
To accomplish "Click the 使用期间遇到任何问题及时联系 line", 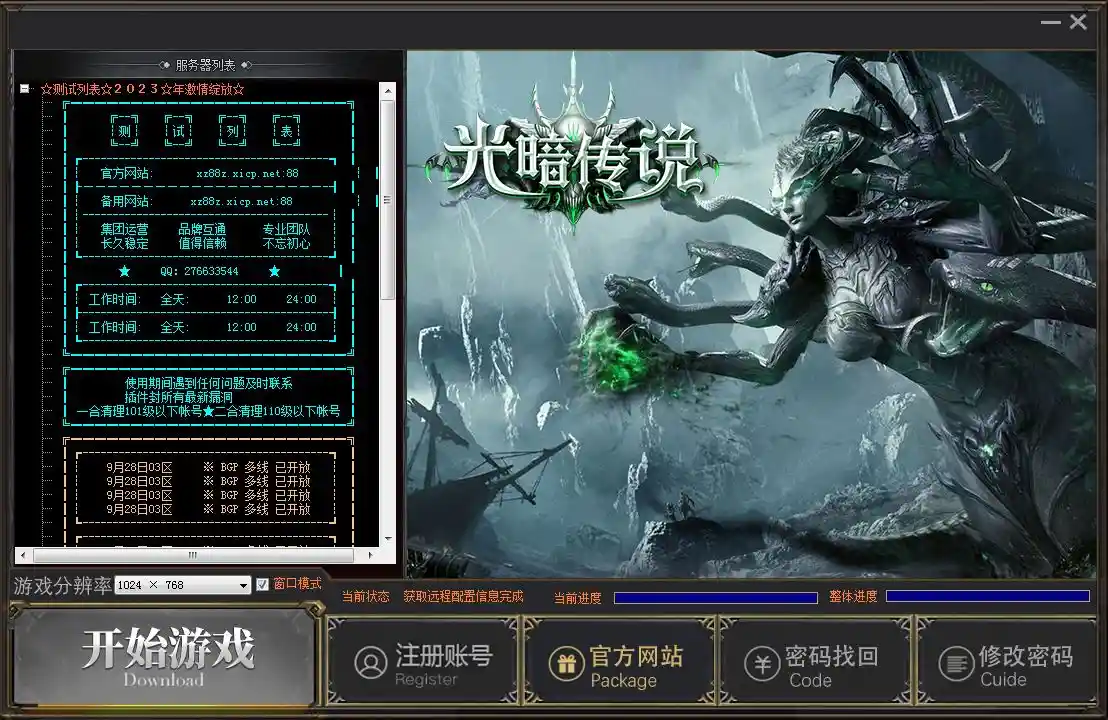I will (208, 384).
